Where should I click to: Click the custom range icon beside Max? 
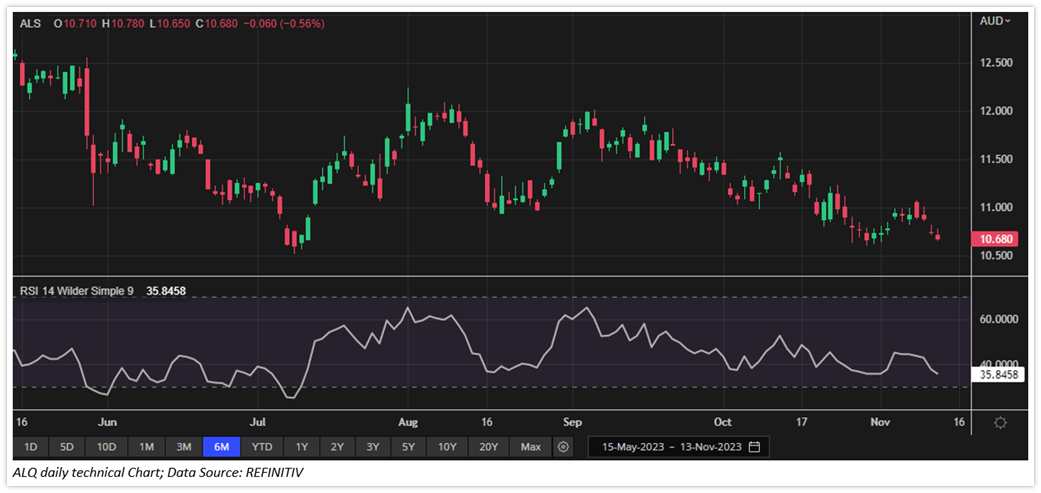click(x=564, y=446)
